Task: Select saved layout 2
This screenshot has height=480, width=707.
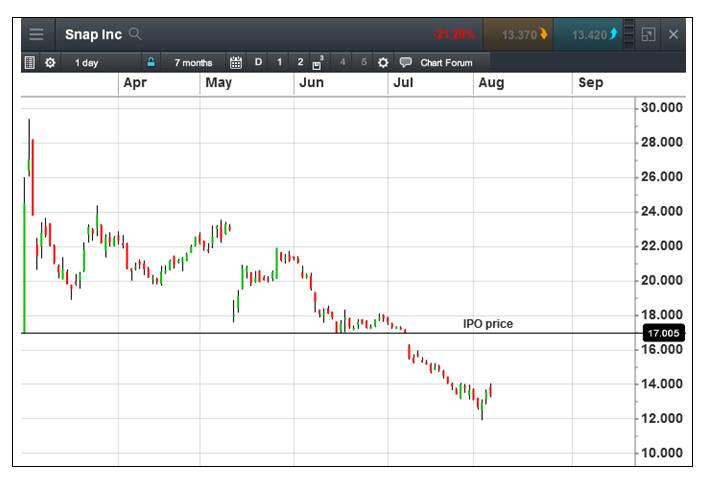Action: [300, 62]
